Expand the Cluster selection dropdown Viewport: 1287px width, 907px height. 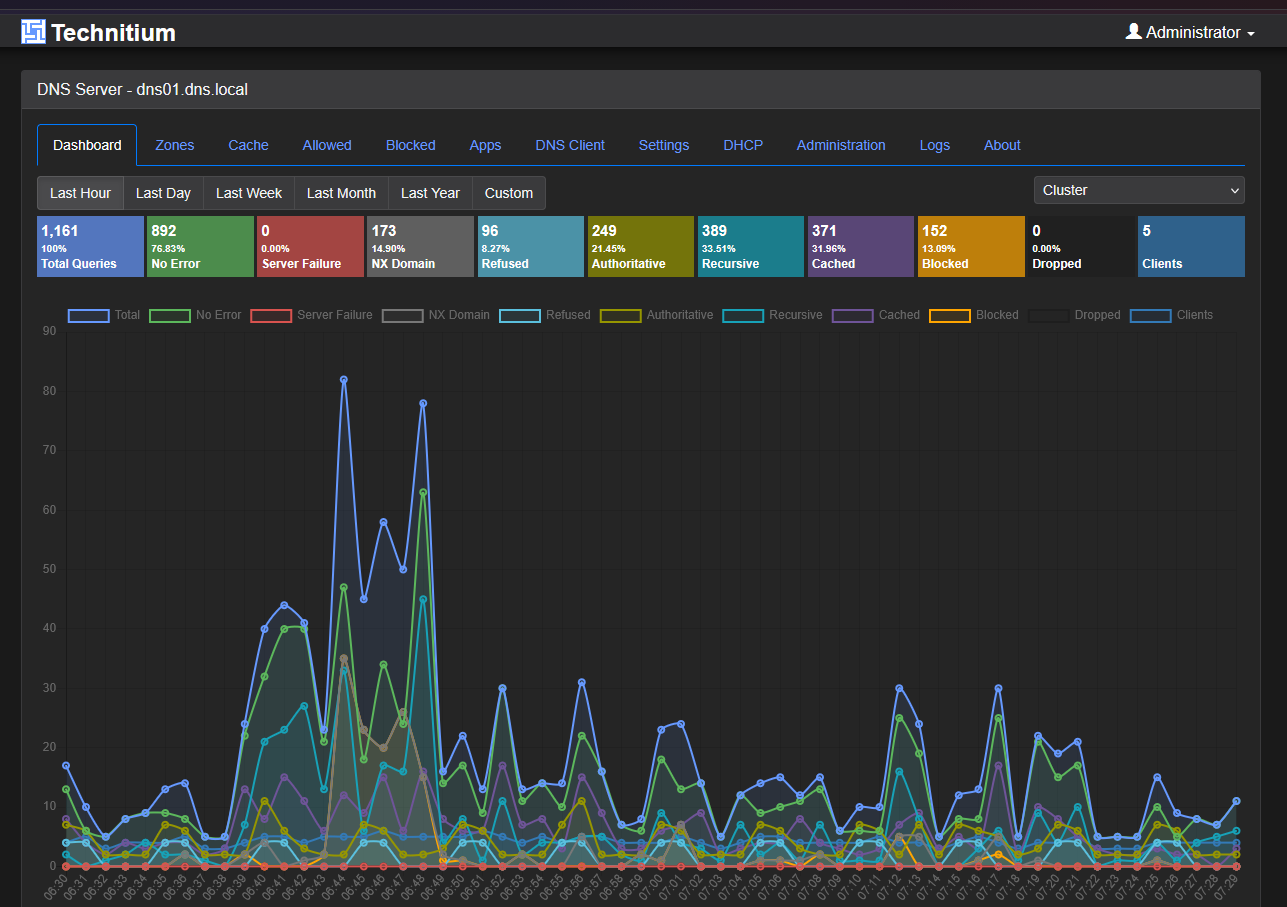tap(1139, 190)
